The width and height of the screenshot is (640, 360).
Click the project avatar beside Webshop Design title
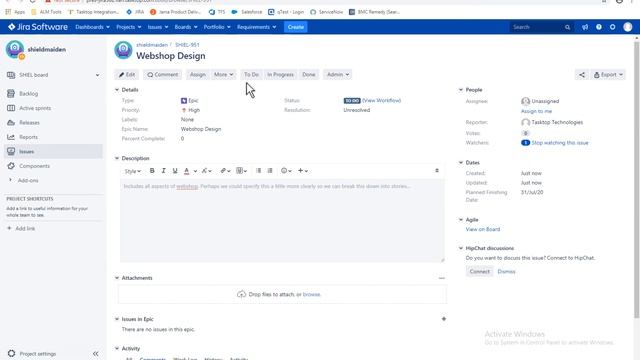point(123,50)
